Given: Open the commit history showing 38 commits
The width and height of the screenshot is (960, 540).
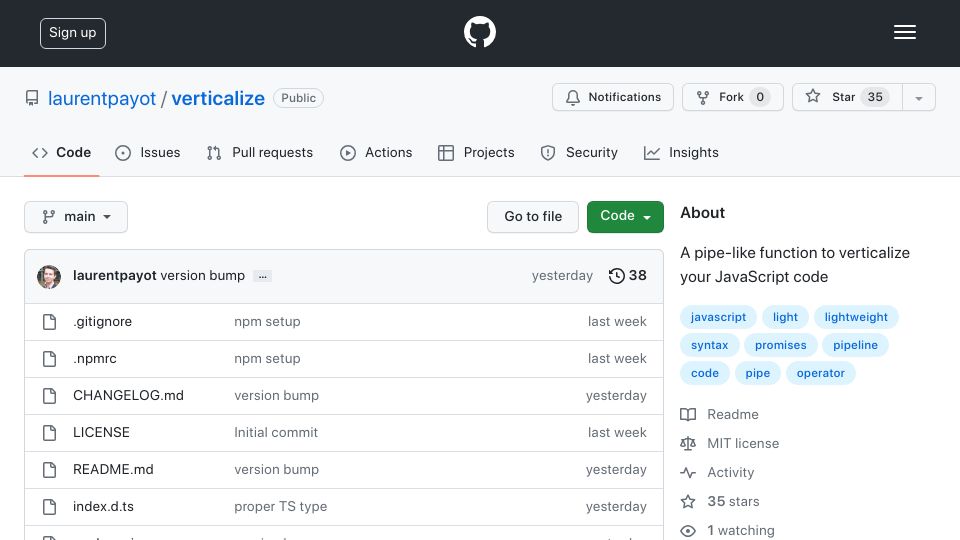Looking at the screenshot, I should [628, 276].
